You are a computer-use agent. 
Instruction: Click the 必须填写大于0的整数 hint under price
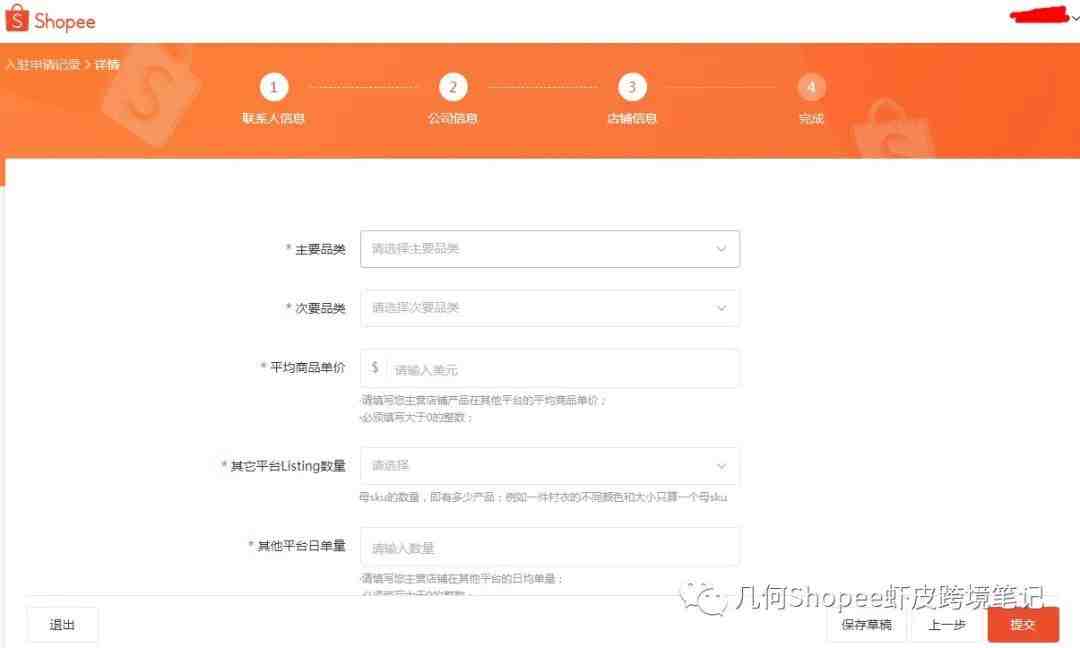[417, 417]
